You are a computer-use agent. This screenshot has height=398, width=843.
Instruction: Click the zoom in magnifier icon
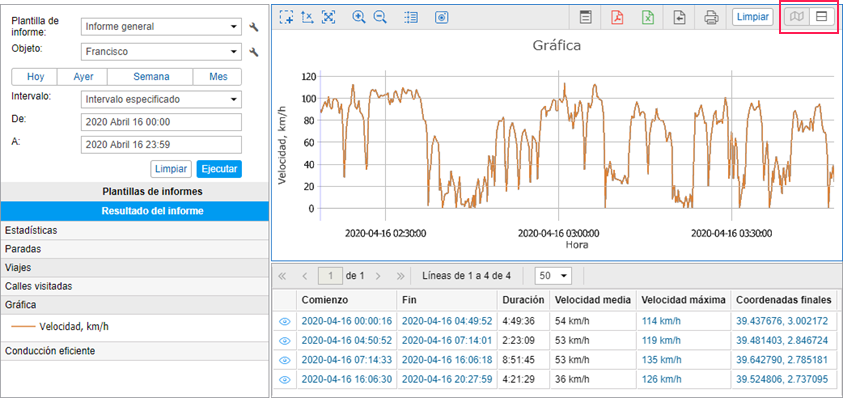point(359,17)
